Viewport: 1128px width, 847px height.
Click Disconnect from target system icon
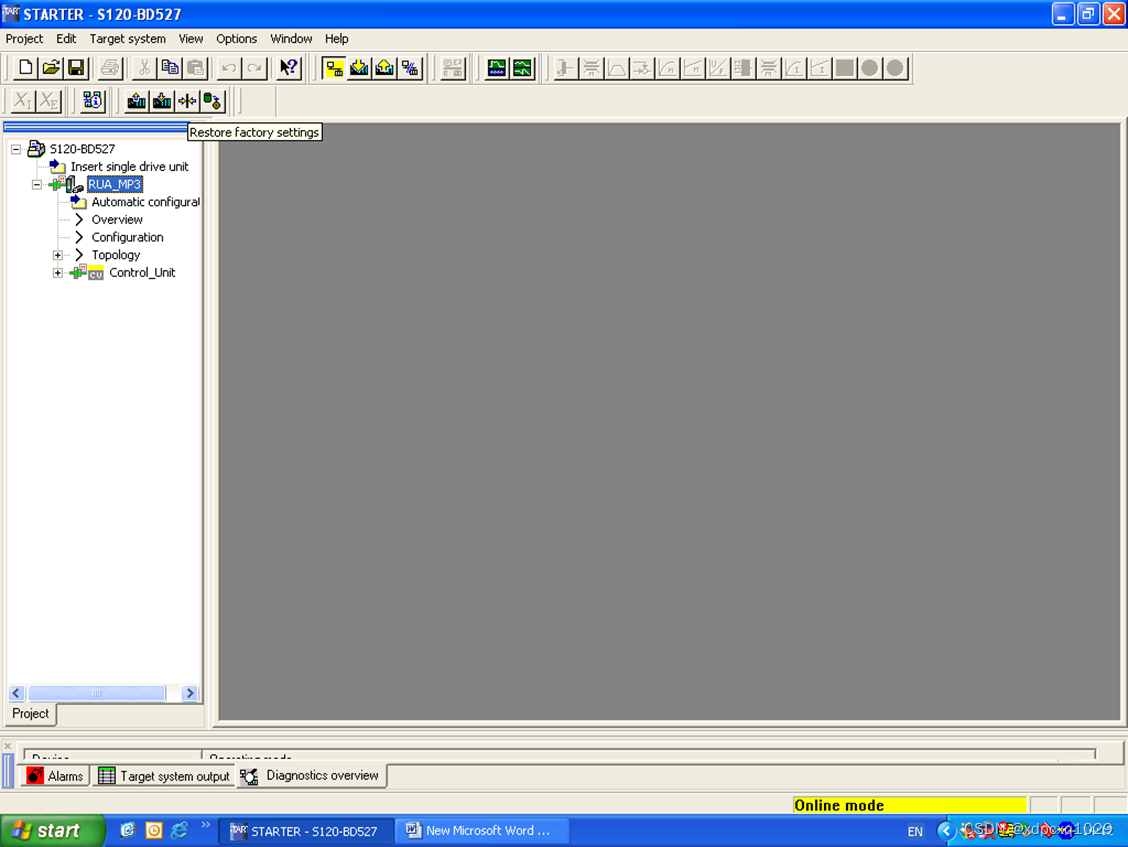(410, 68)
